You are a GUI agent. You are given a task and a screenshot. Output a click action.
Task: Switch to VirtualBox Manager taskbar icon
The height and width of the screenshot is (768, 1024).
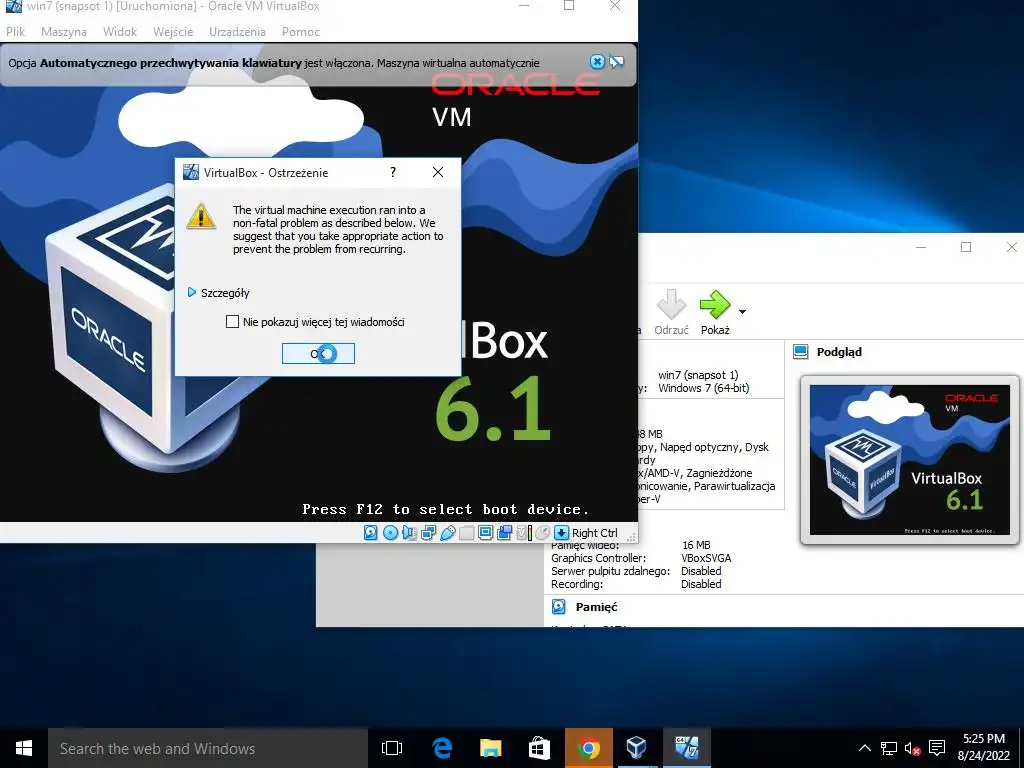(x=637, y=748)
